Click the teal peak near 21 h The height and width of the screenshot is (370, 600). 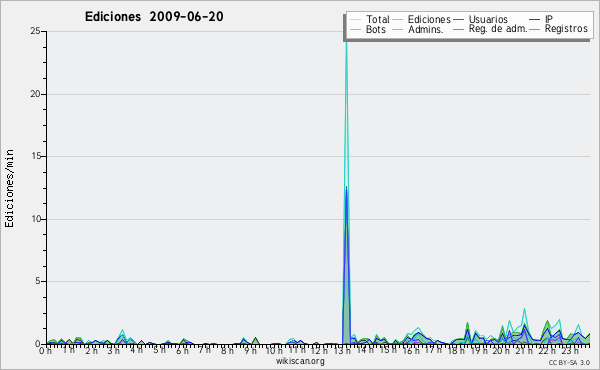click(524, 309)
